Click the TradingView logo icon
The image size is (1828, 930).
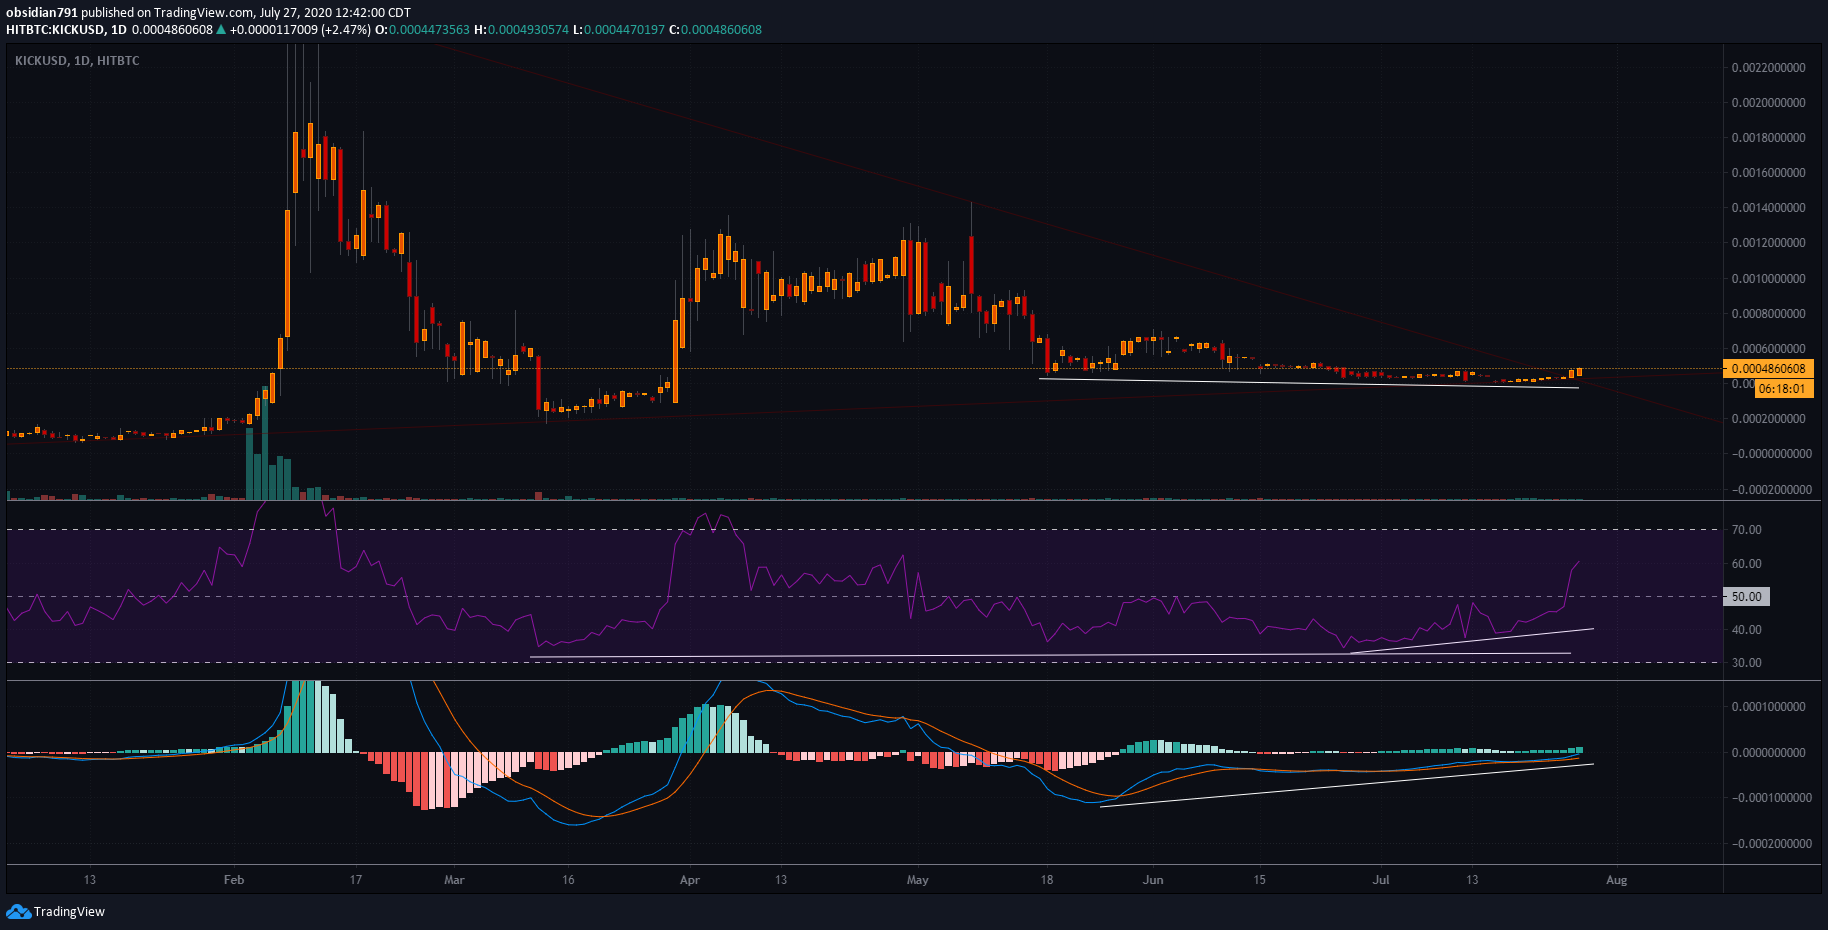[x=18, y=911]
